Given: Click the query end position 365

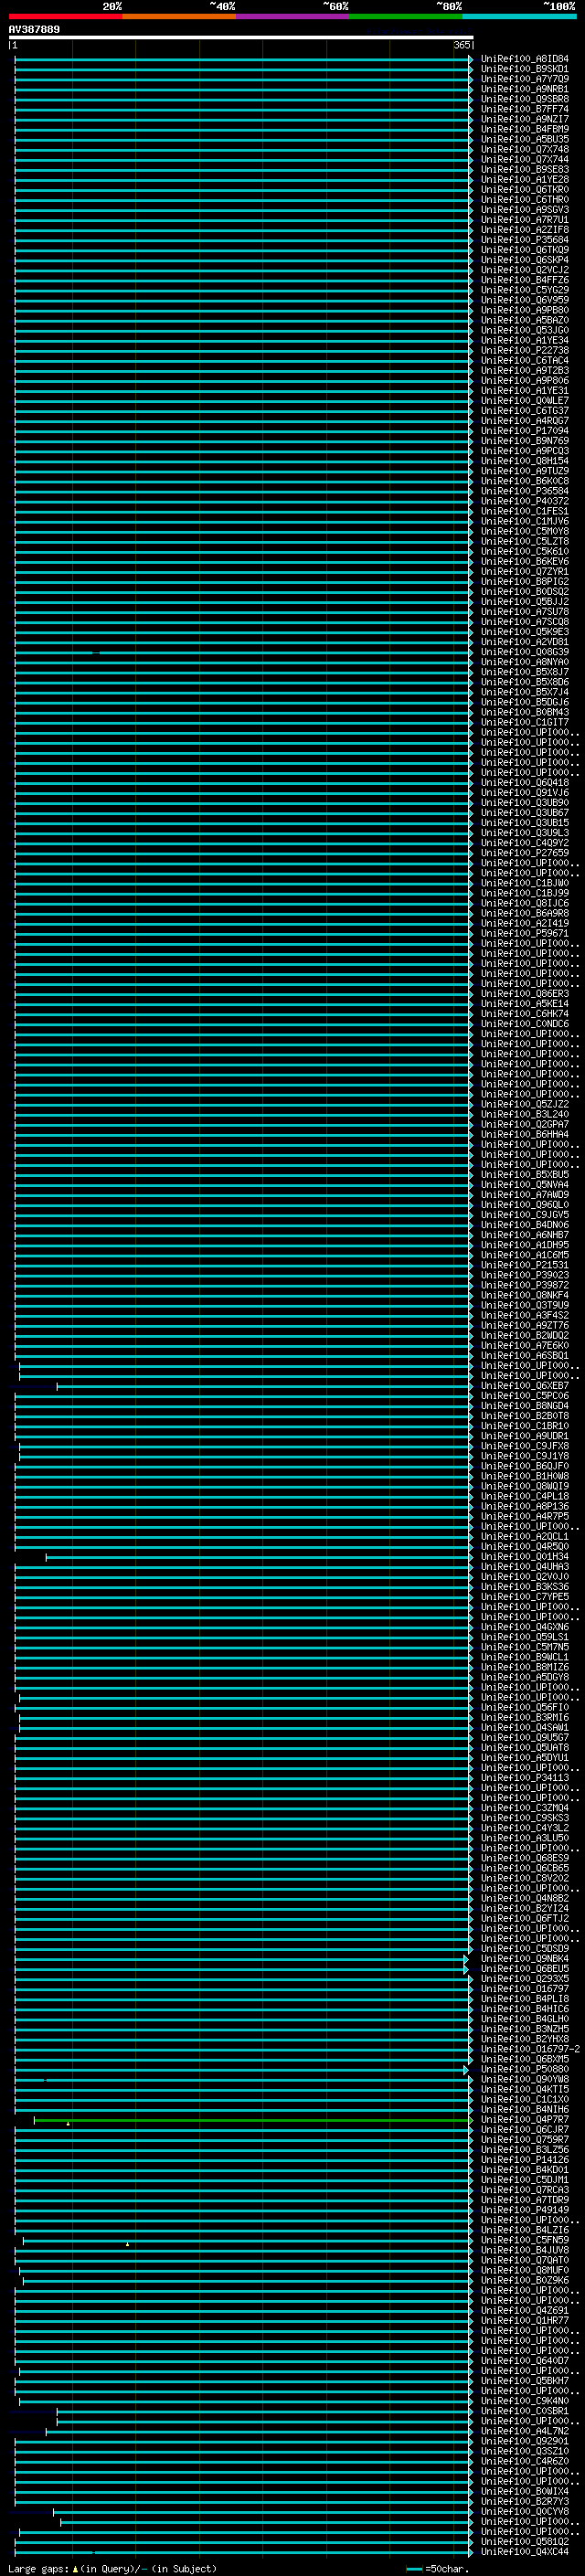Looking at the screenshot, I should [462, 45].
